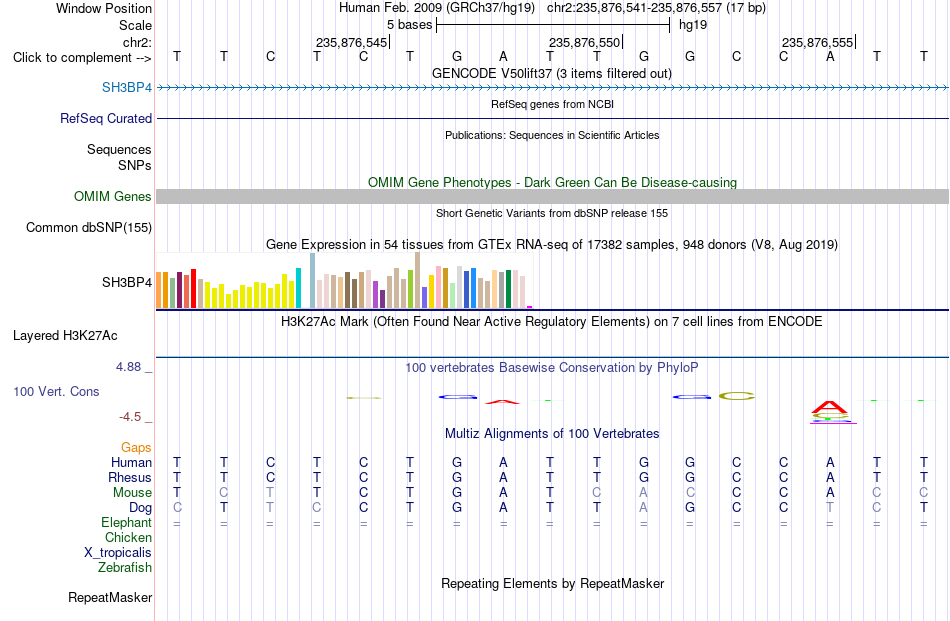Screen dimensions: 950x621
Task: Click the 235,876,545 position marker
Action: (351, 42)
